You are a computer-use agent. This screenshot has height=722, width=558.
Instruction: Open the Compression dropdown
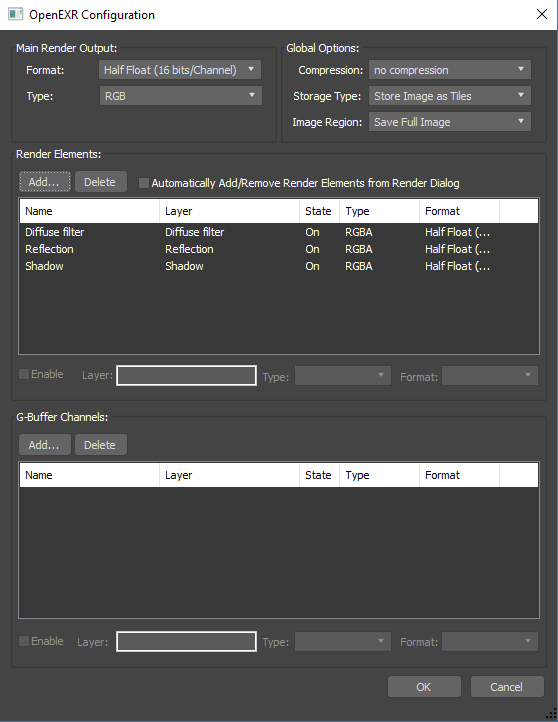(x=450, y=70)
